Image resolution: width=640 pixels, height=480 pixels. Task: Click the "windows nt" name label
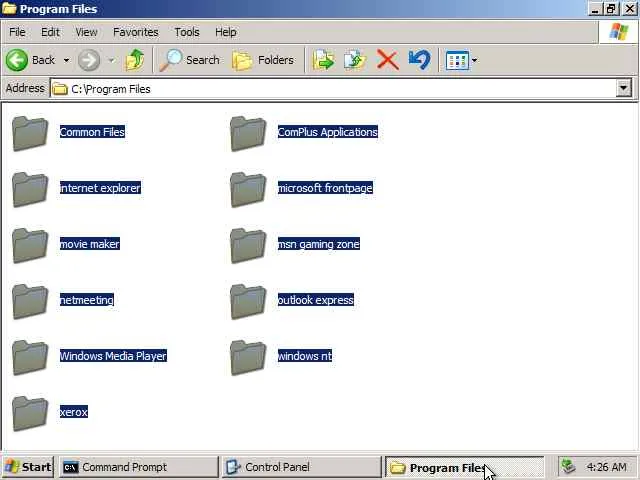click(x=305, y=356)
